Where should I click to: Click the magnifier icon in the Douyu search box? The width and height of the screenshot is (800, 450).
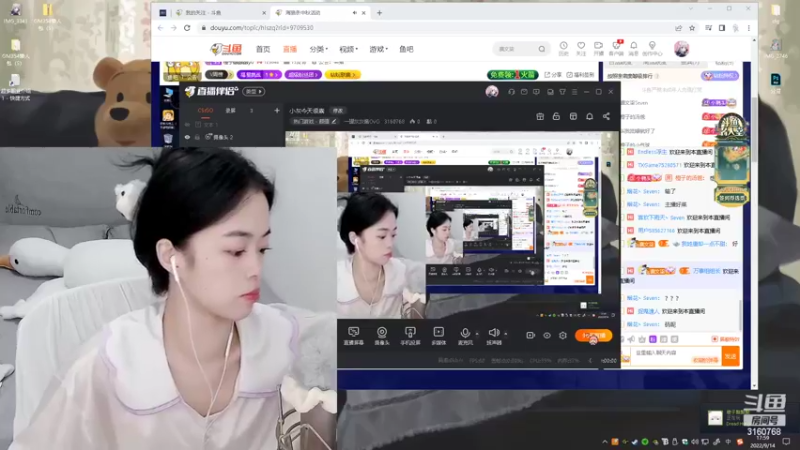pos(542,49)
